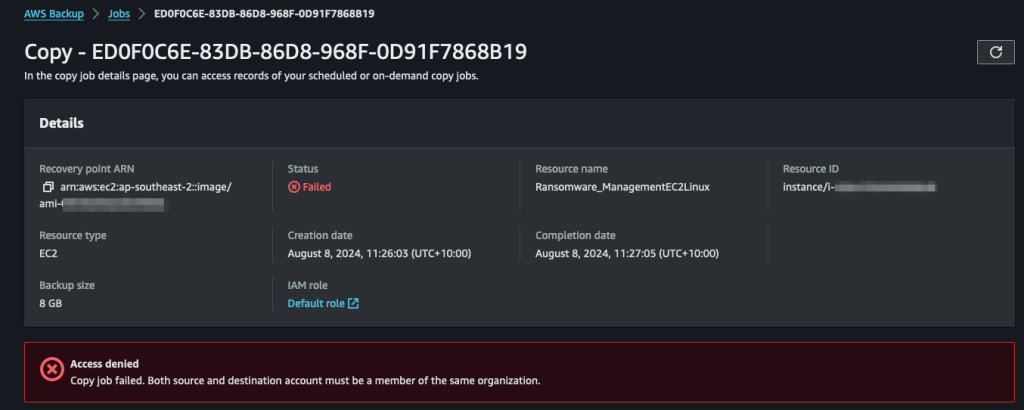This screenshot has height=410, width=1024.
Task: Copy the recovery point ARN via copy icon
Action: pyautogui.click(x=48, y=187)
